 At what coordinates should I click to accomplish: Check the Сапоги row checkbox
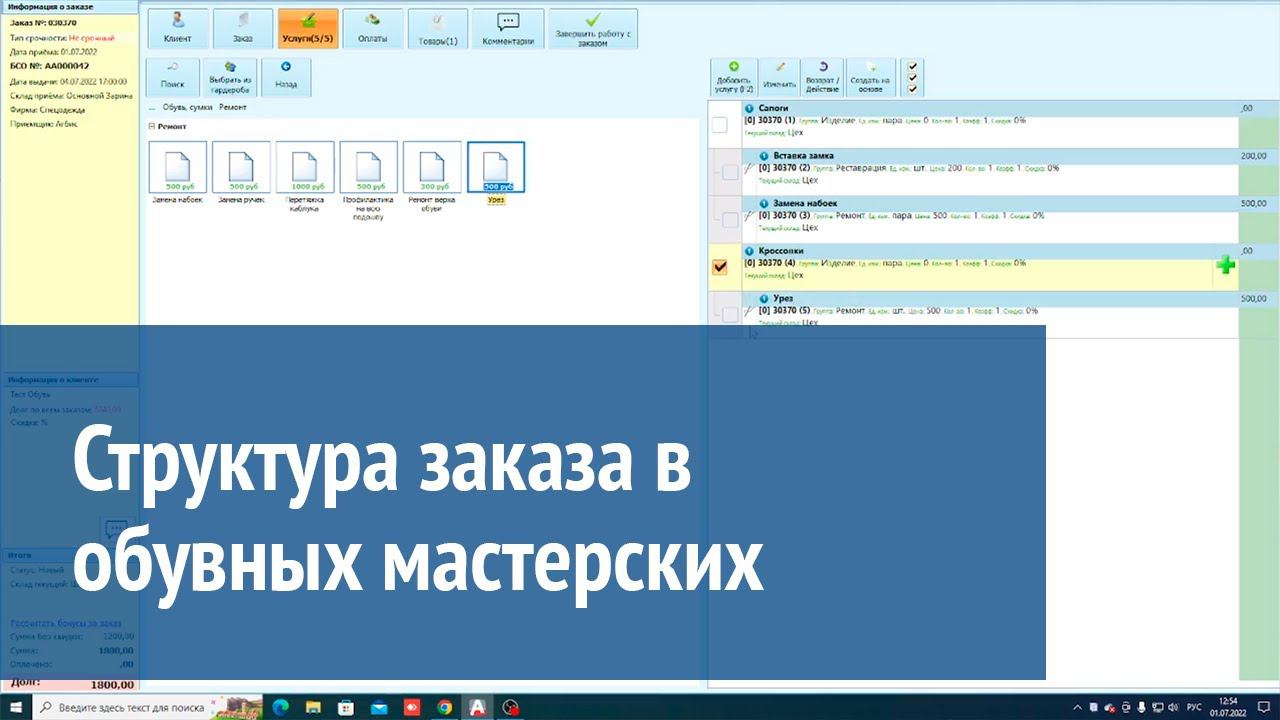click(x=719, y=125)
